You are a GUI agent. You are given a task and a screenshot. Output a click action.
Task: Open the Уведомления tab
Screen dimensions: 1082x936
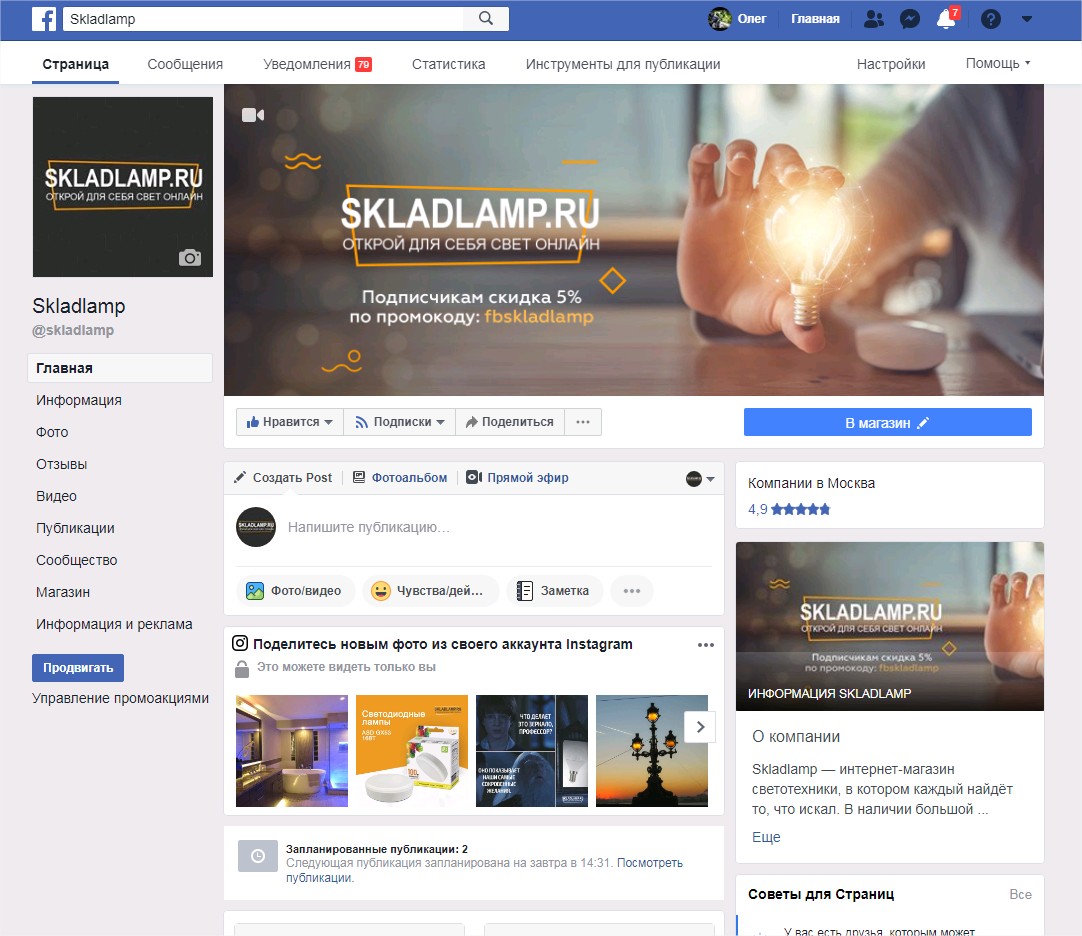pyautogui.click(x=317, y=64)
